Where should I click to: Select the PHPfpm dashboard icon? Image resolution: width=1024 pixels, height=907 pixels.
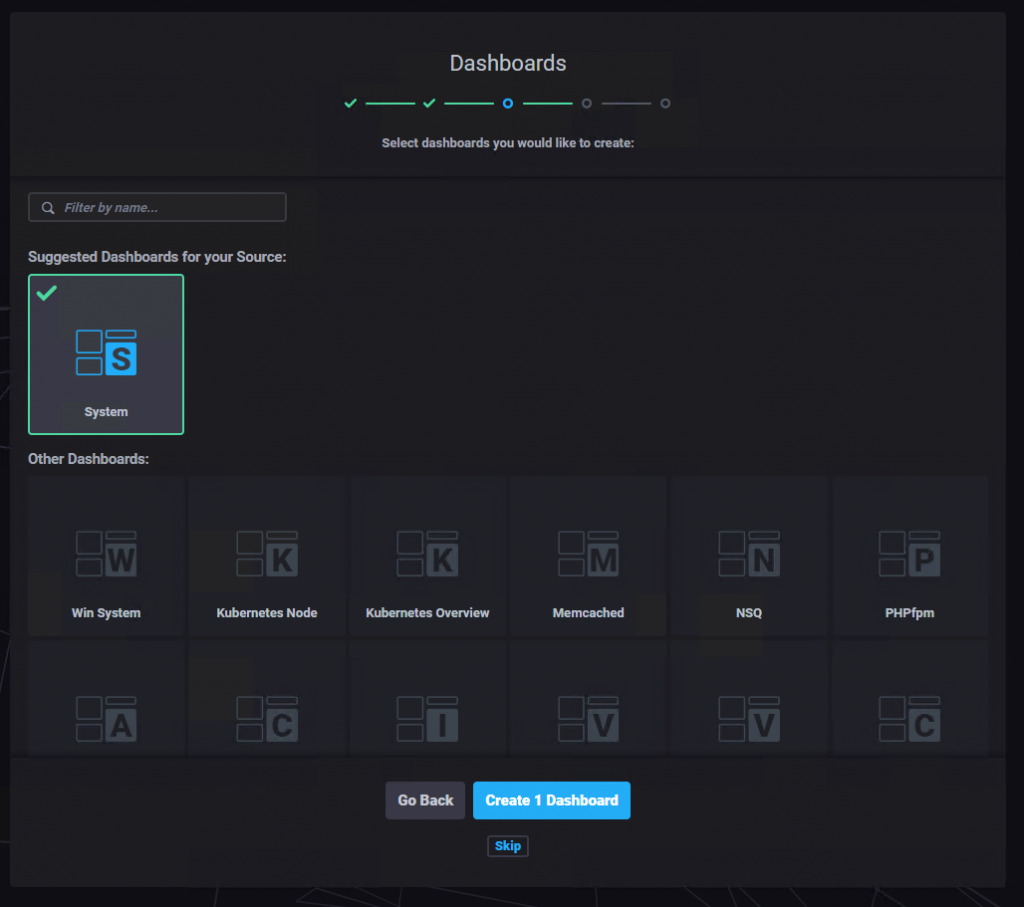(909, 554)
